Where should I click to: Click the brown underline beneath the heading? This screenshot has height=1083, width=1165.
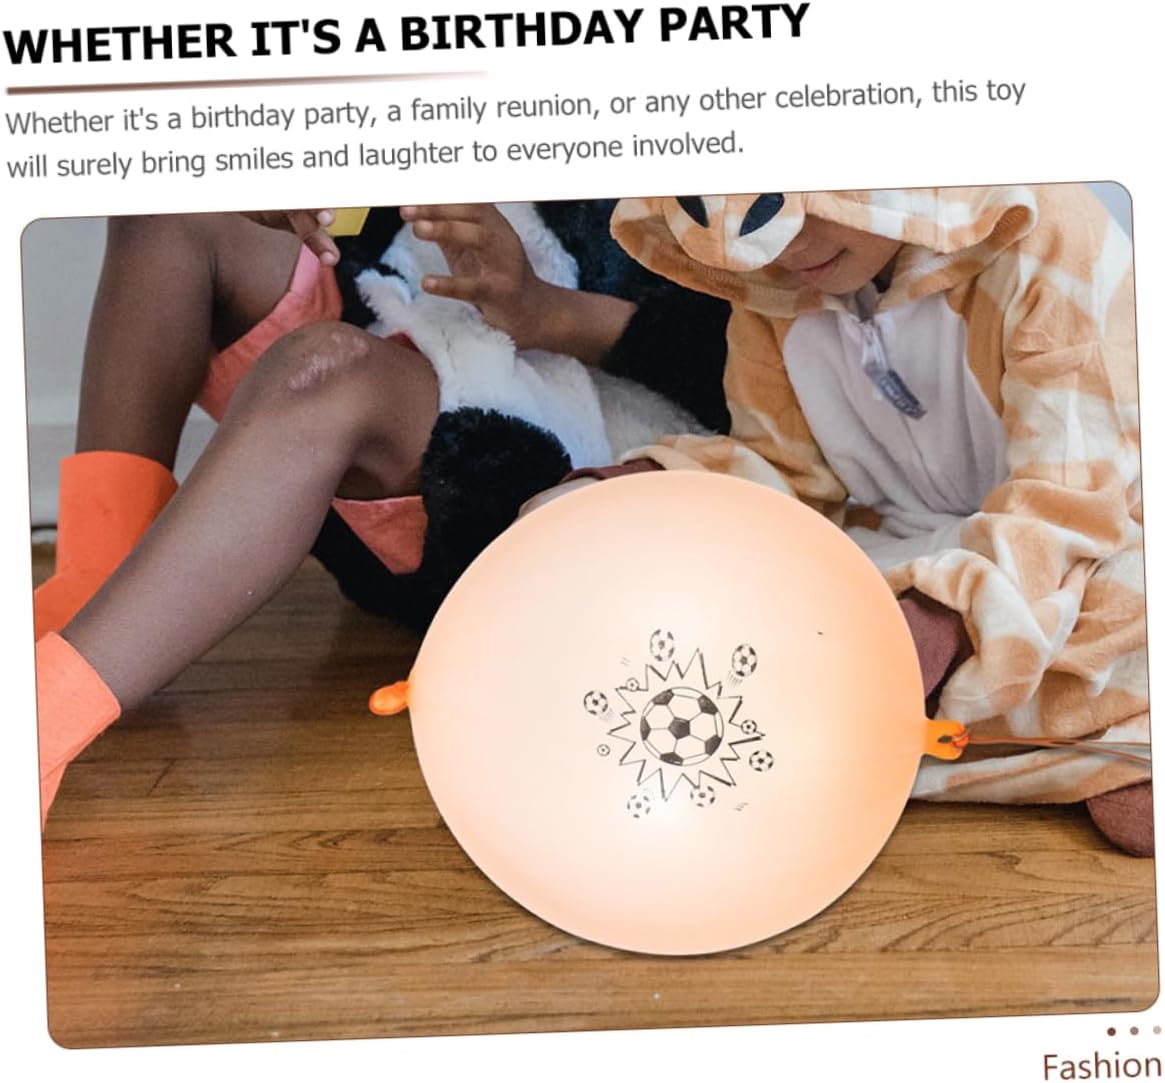pos(246,82)
